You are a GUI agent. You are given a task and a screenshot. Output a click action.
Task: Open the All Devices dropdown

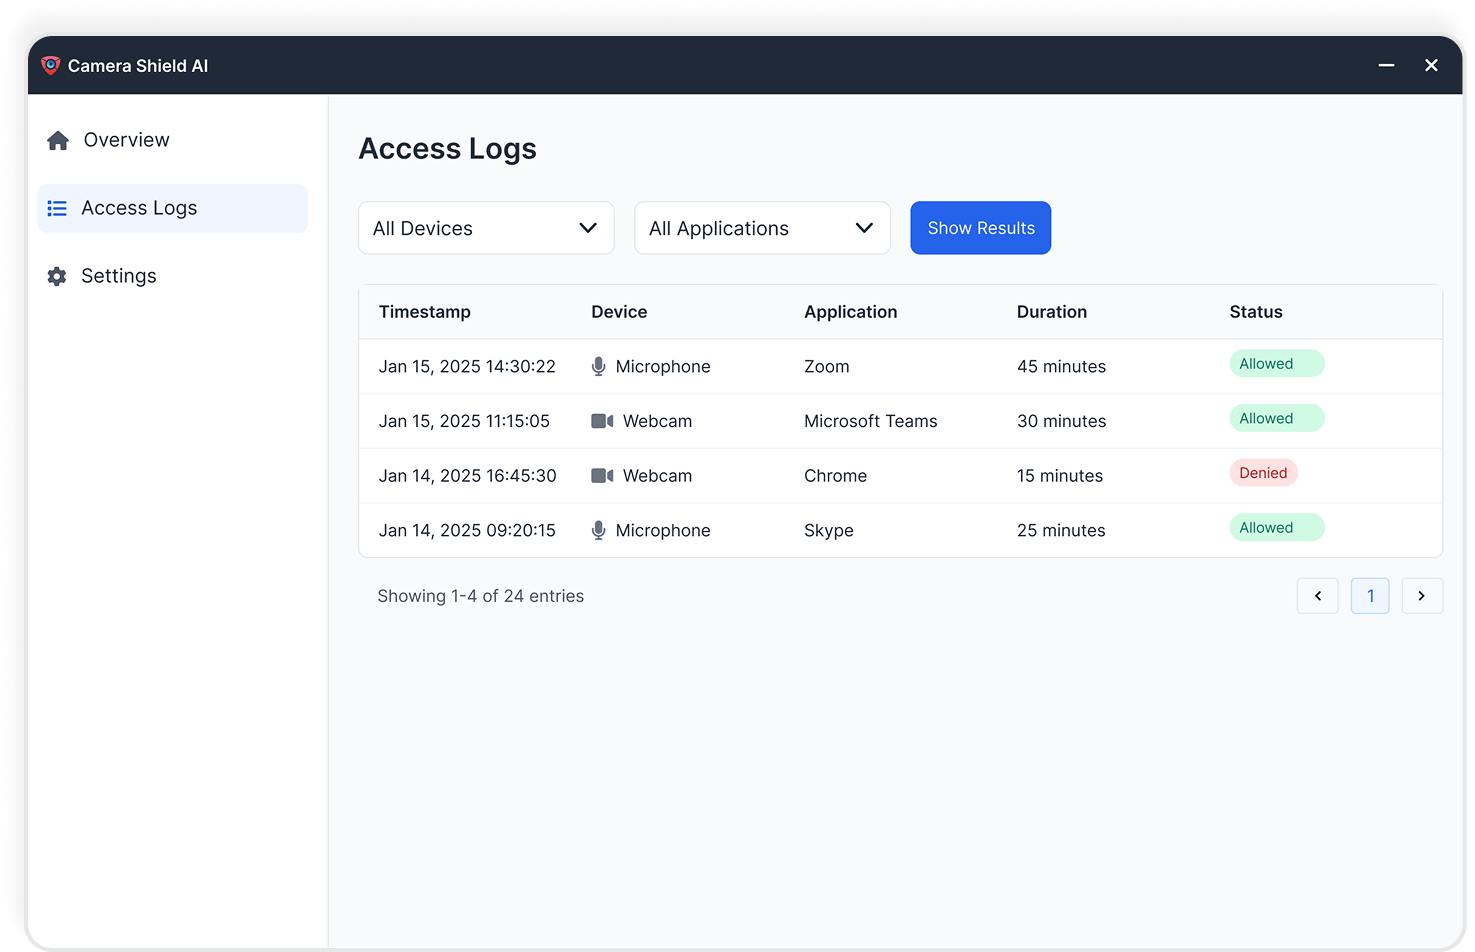(486, 228)
